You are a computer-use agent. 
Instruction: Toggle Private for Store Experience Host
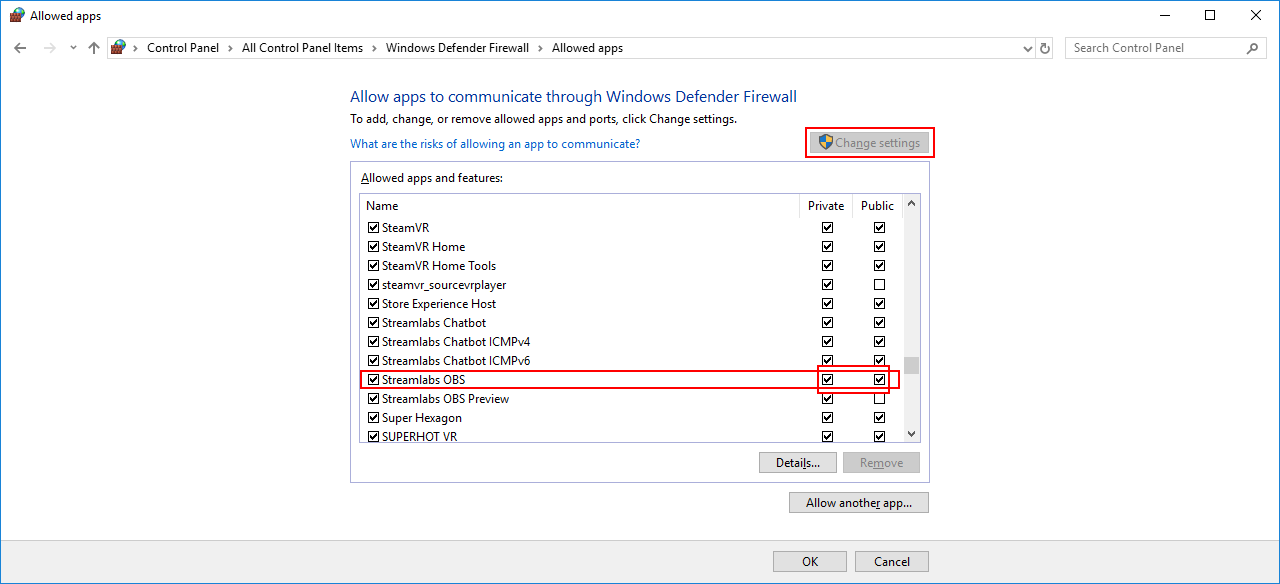tap(827, 304)
